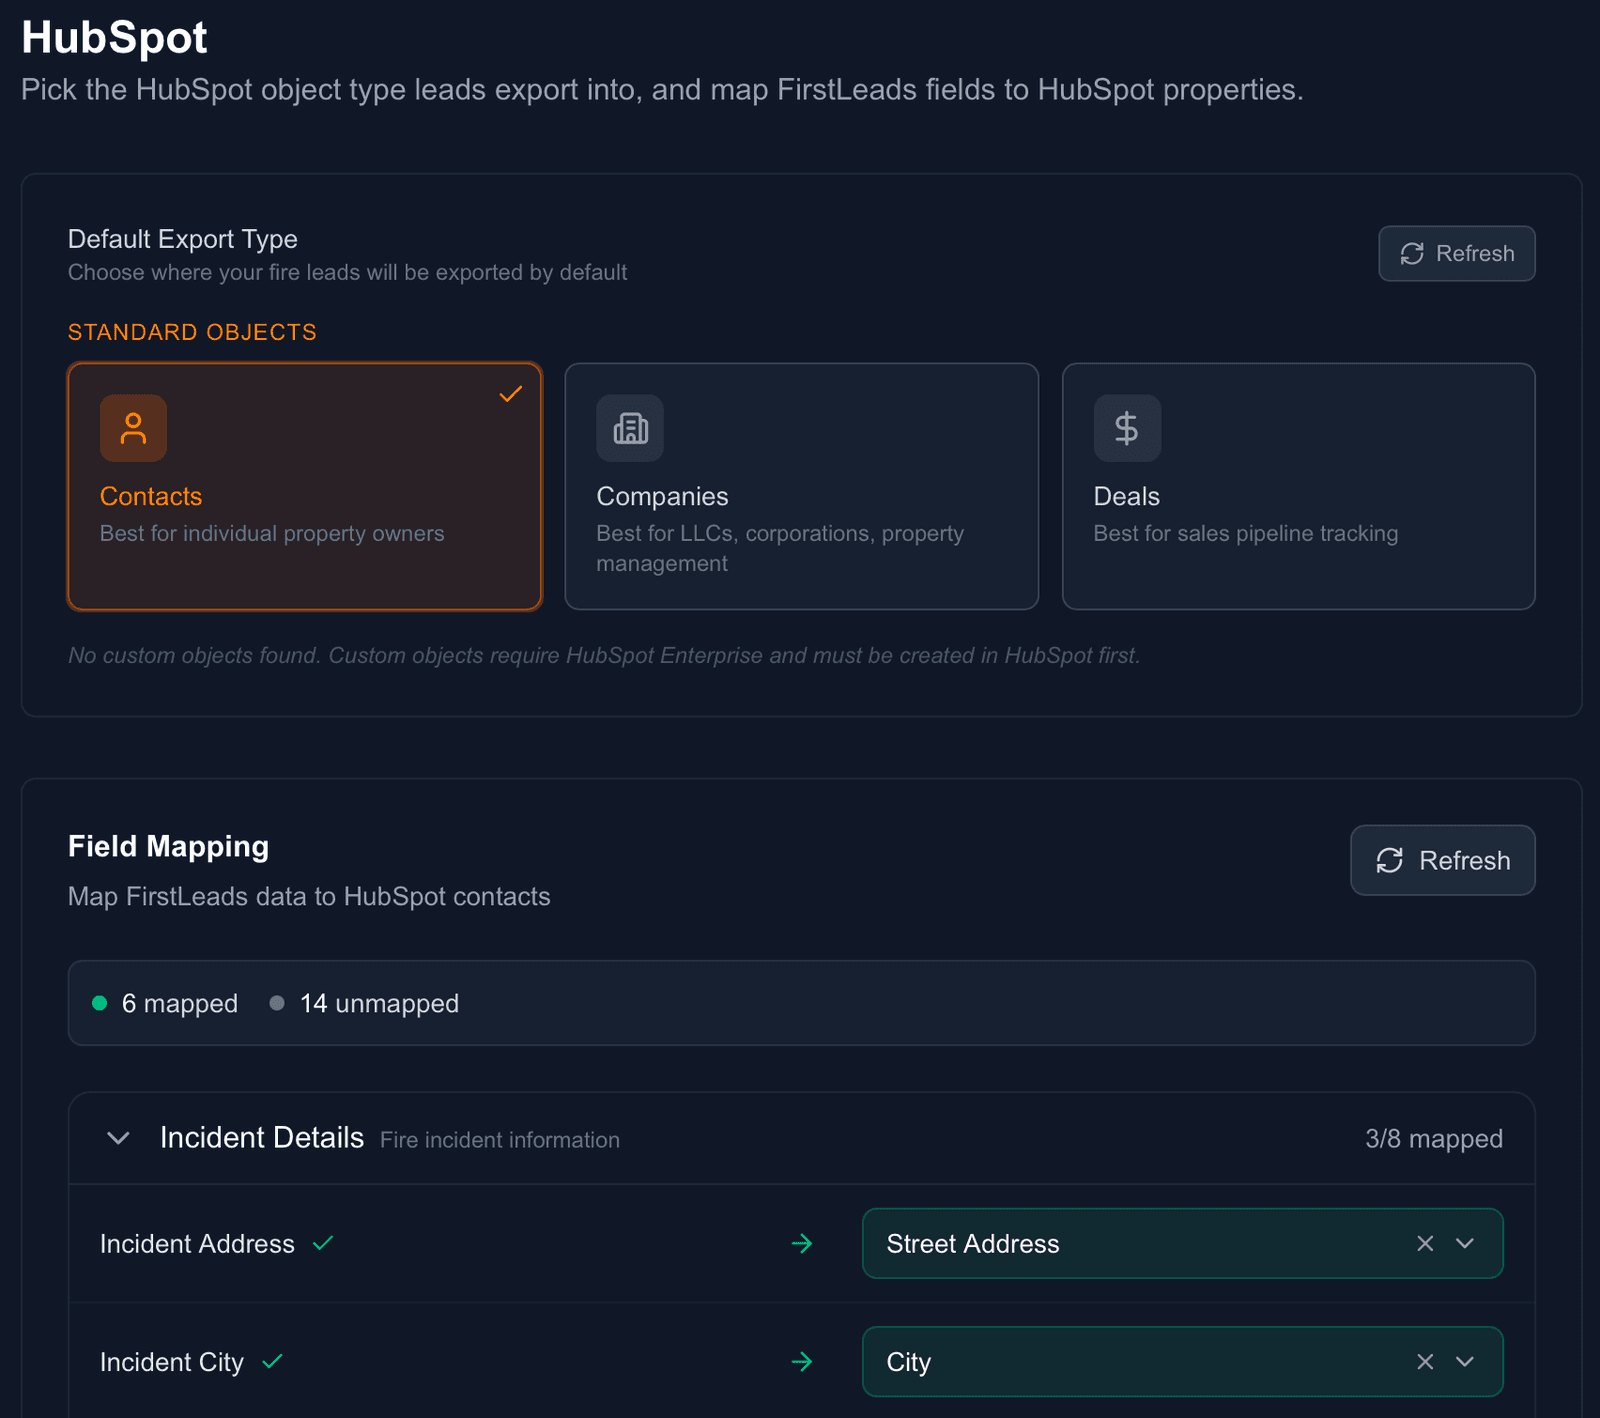1600x1418 pixels.
Task: Click the gray dot next to 14 unmapped
Action: pyautogui.click(x=277, y=1003)
